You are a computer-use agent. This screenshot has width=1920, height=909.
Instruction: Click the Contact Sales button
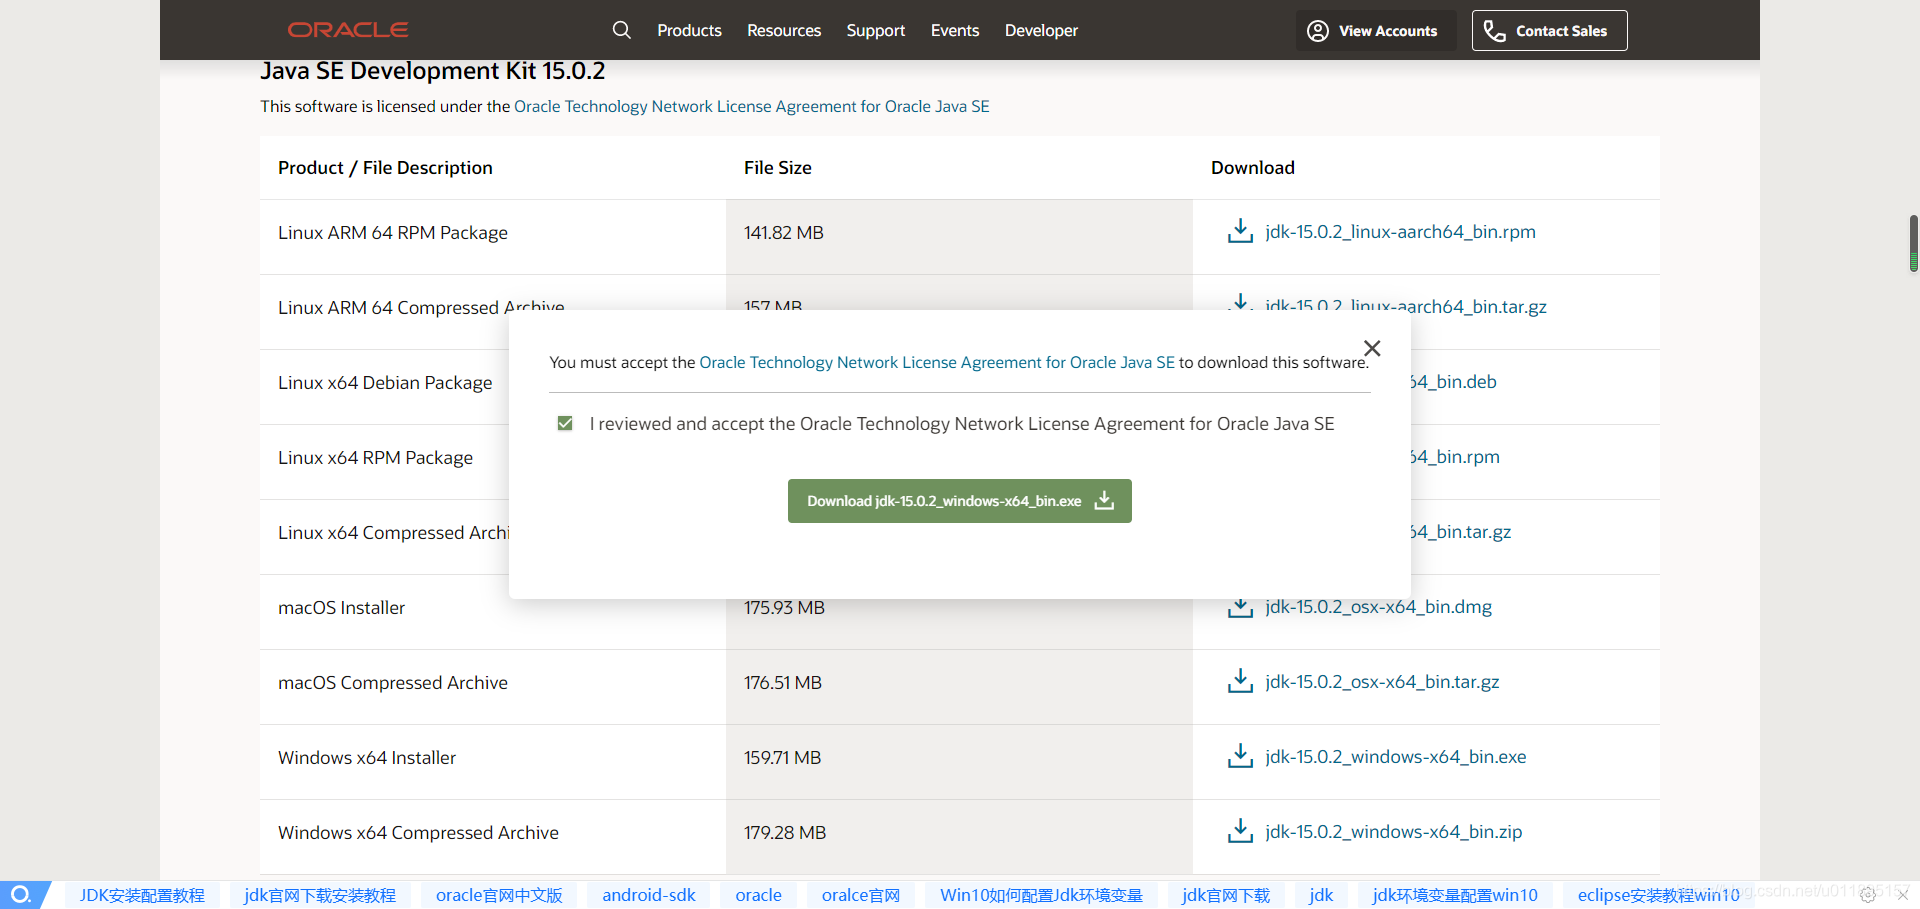click(x=1549, y=31)
